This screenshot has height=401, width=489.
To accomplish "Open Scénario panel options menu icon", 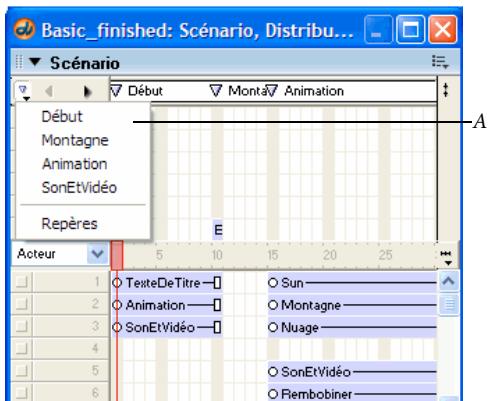I will pyautogui.click(x=440, y=62).
